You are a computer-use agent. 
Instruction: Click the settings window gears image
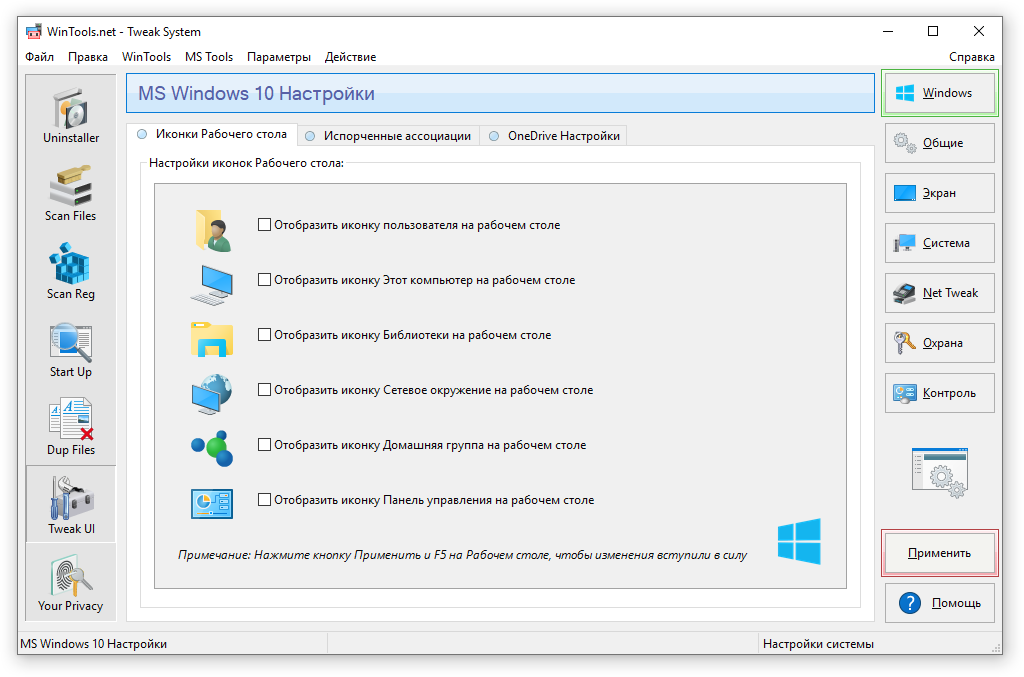(x=940, y=473)
